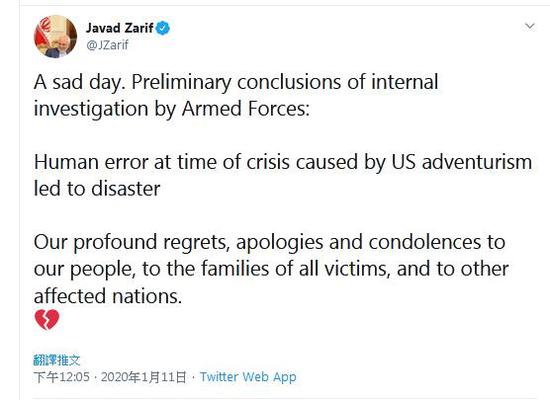Visit the @JZarif handle link

pyautogui.click(x=107, y=45)
